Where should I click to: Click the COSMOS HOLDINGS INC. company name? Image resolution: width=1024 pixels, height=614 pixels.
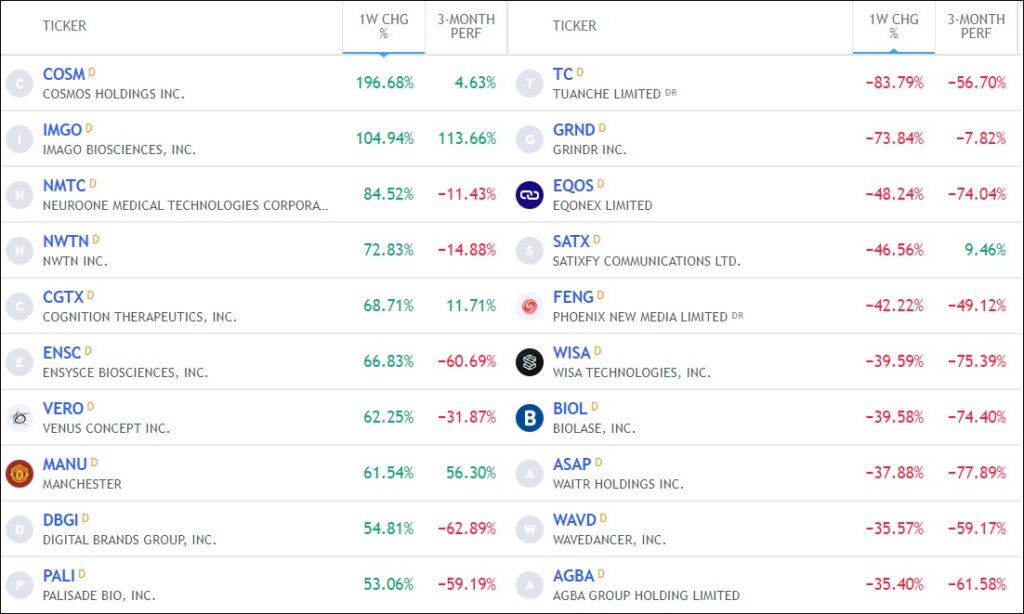click(114, 94)
